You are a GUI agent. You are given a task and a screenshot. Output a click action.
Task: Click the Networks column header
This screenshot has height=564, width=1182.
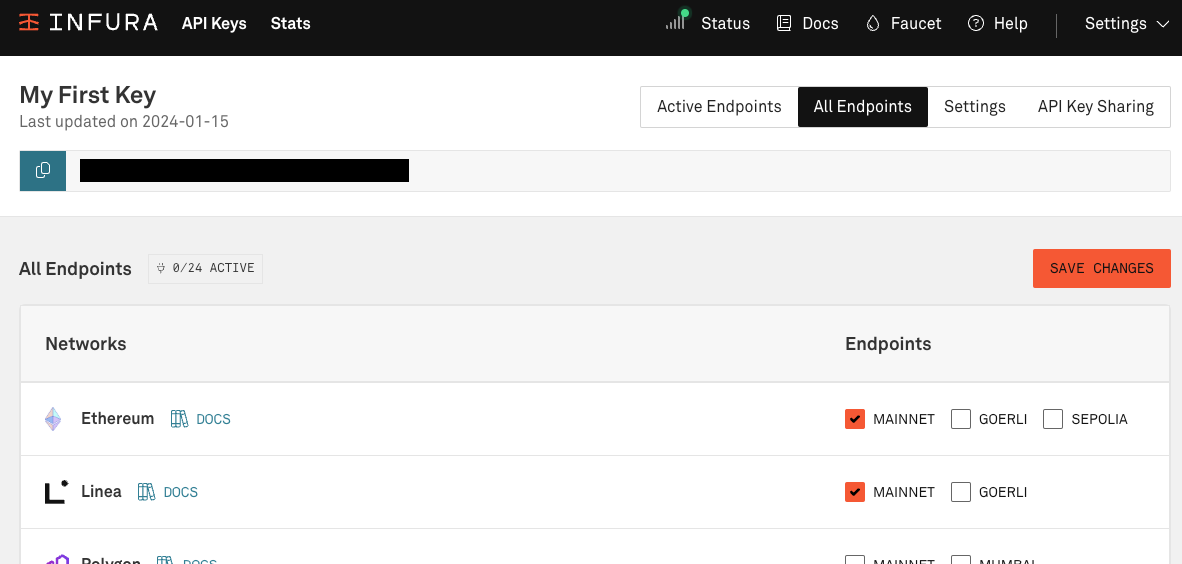(x=86, y=344)
